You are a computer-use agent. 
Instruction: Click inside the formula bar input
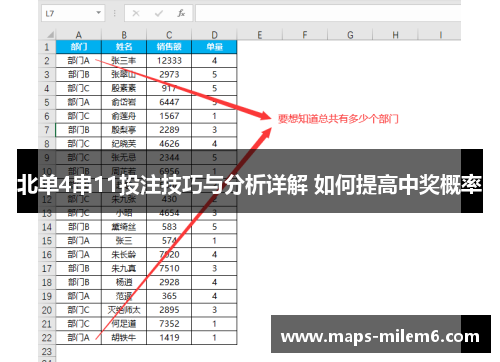(x=328, y=13)
